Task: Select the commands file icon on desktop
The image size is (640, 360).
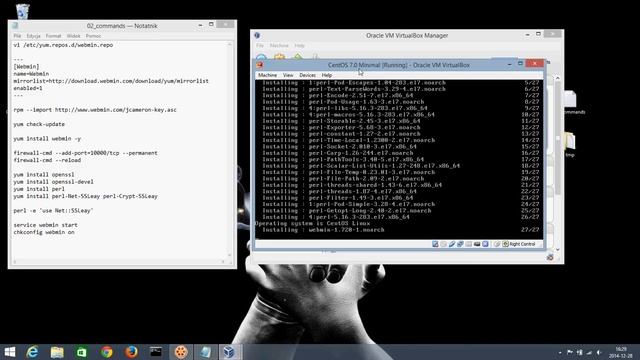Action: pyautogui.click(x=571, y=100)
